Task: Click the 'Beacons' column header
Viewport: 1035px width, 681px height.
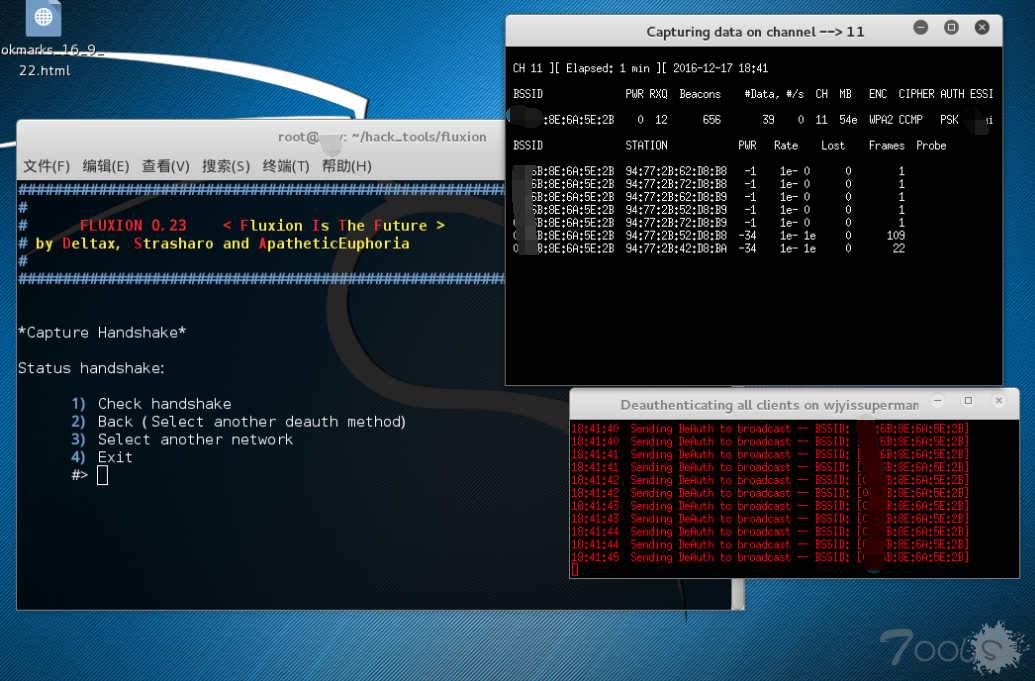Action: [x=700, y=94]
